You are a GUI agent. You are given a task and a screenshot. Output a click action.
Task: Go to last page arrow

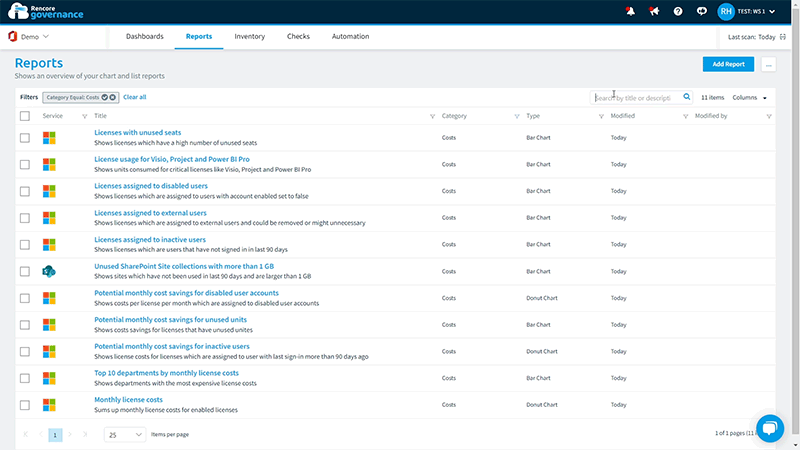[85, 434]
